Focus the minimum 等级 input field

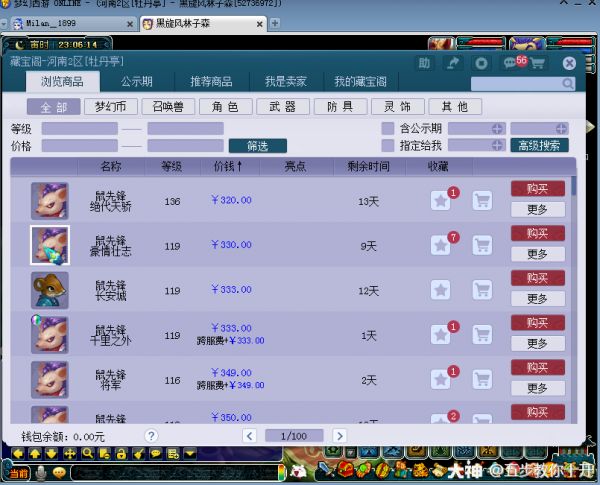80,129
